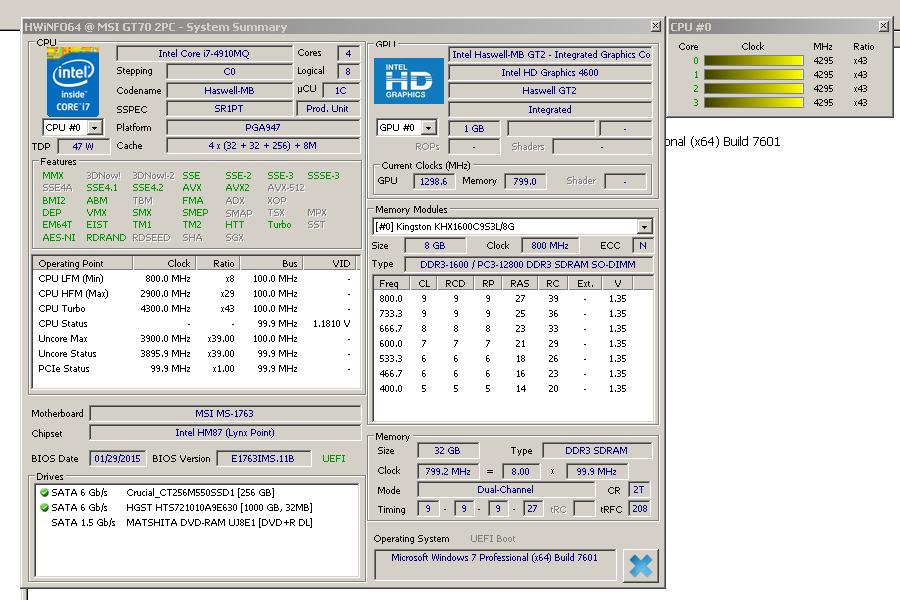900x600 pixels.
Task: Click the Bus column header
Action: [x=271, y=264]
